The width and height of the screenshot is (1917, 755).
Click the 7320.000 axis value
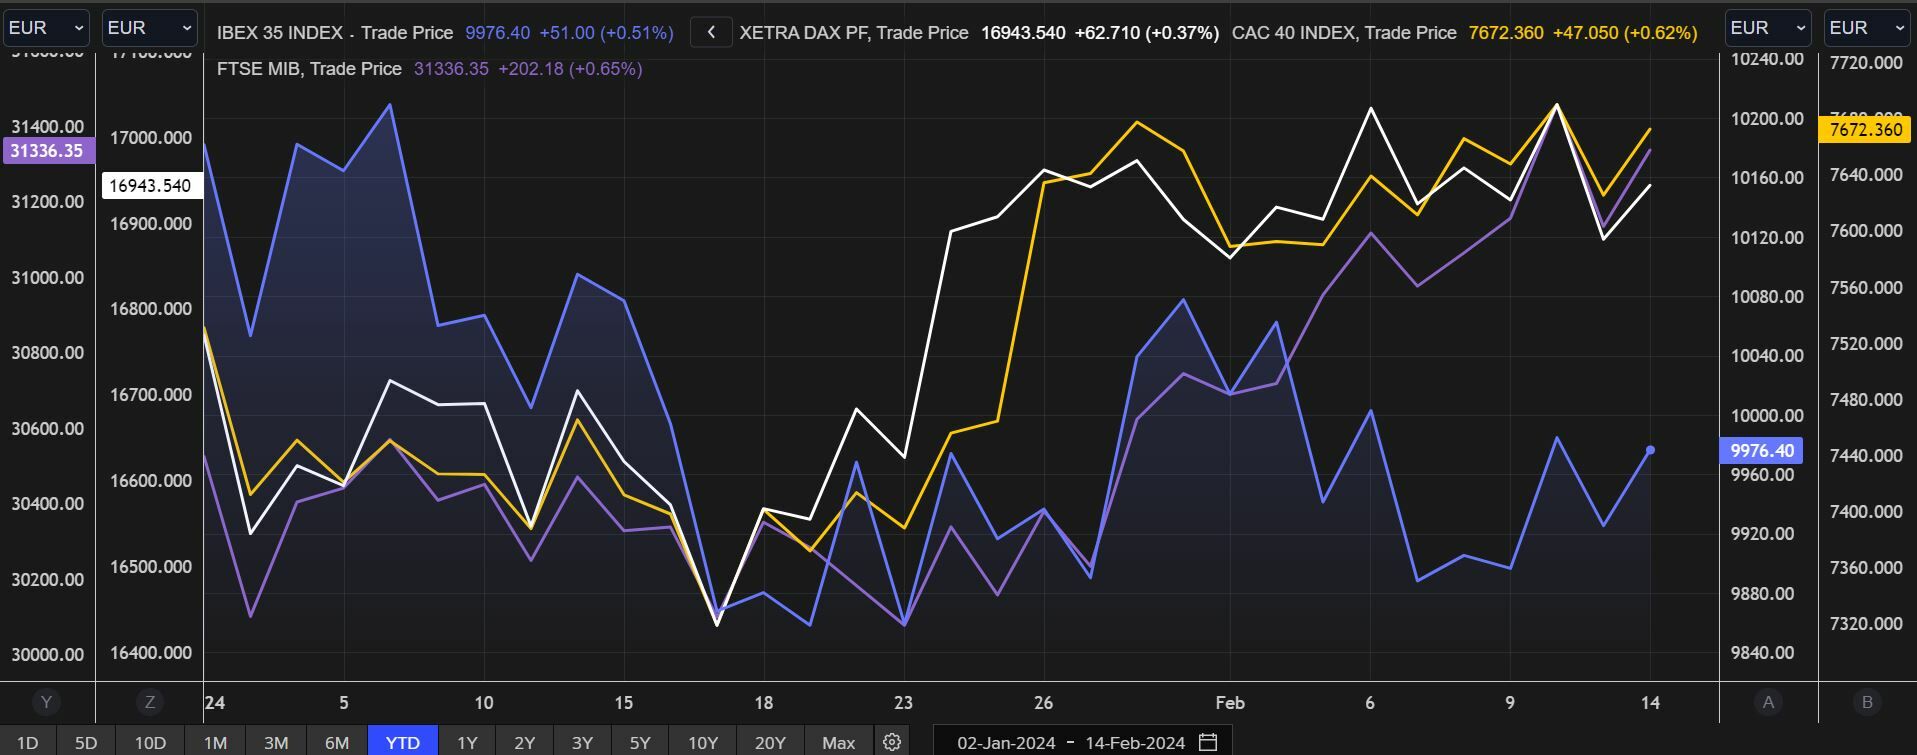coord(1865,624)
